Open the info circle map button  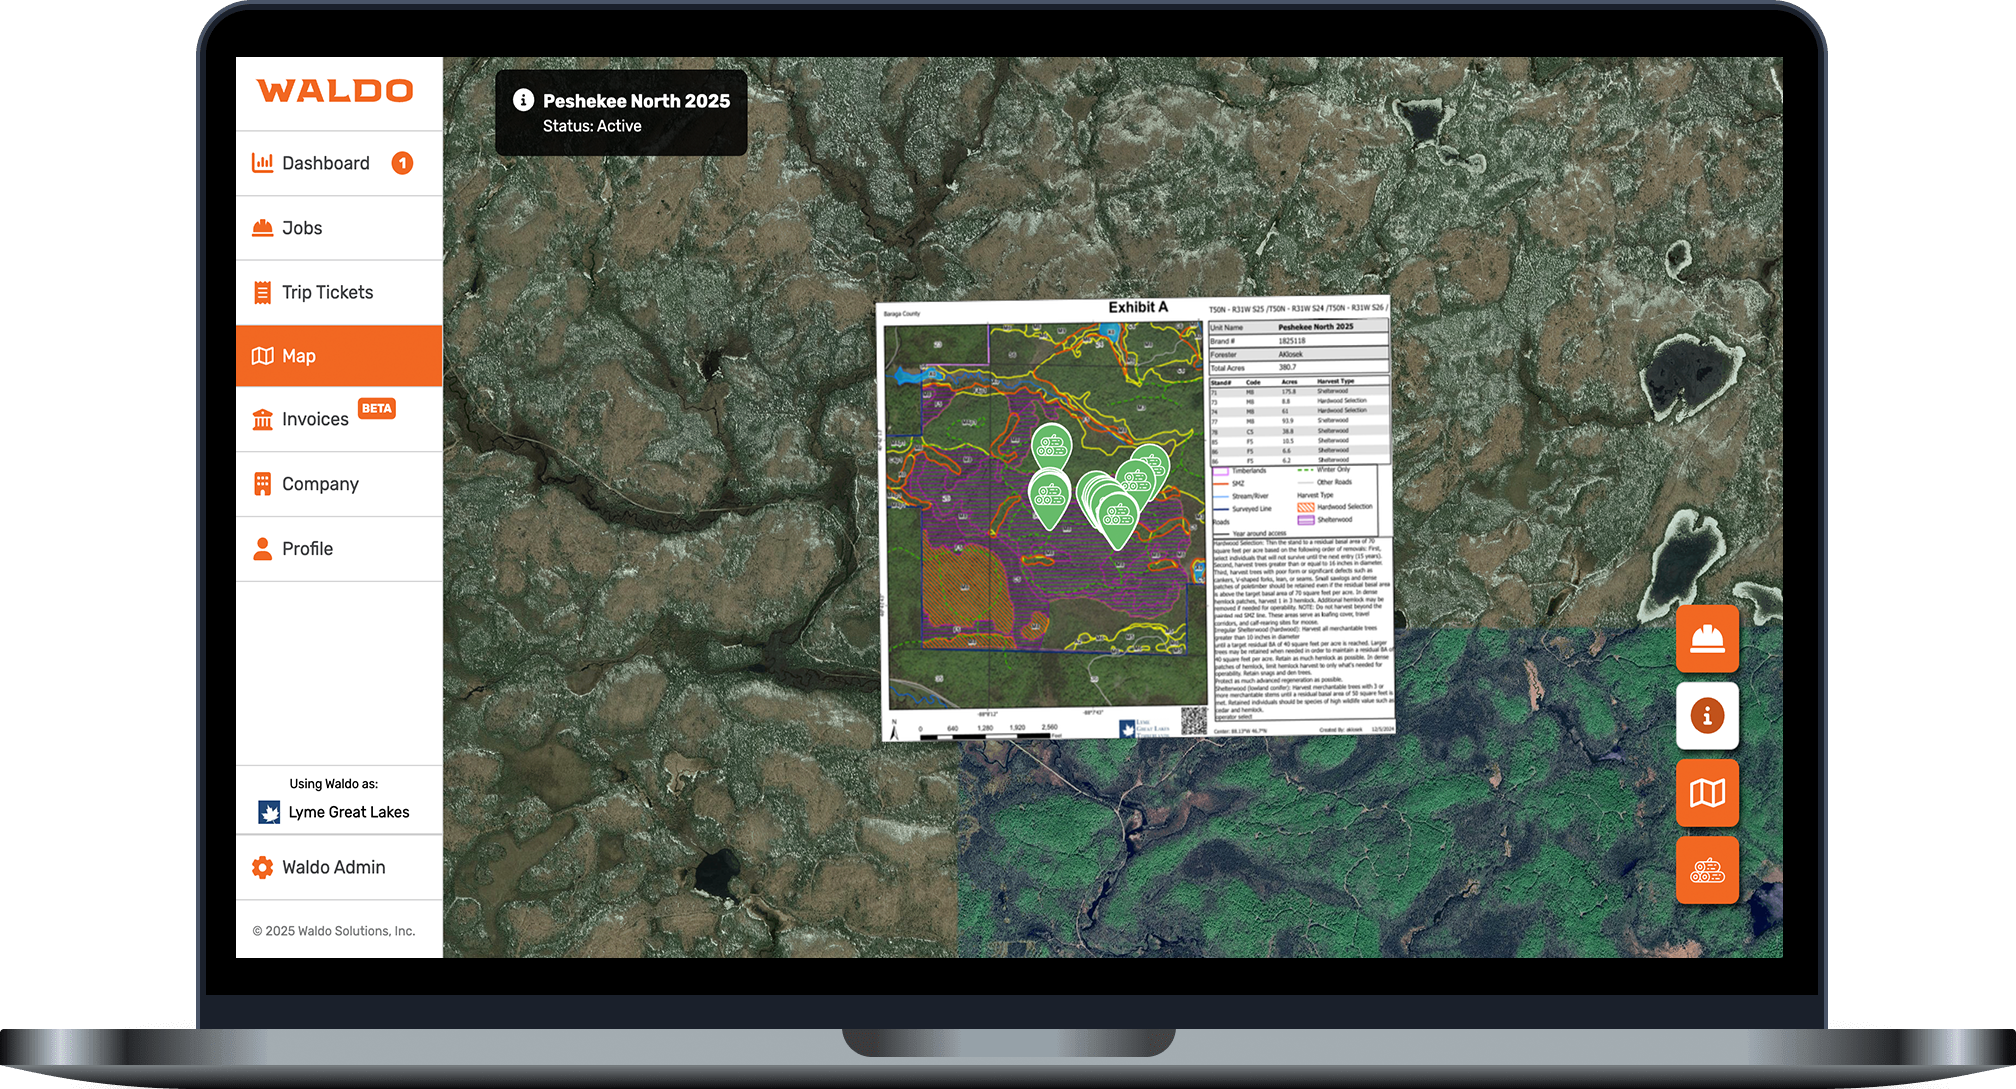tap(1707, 716)
